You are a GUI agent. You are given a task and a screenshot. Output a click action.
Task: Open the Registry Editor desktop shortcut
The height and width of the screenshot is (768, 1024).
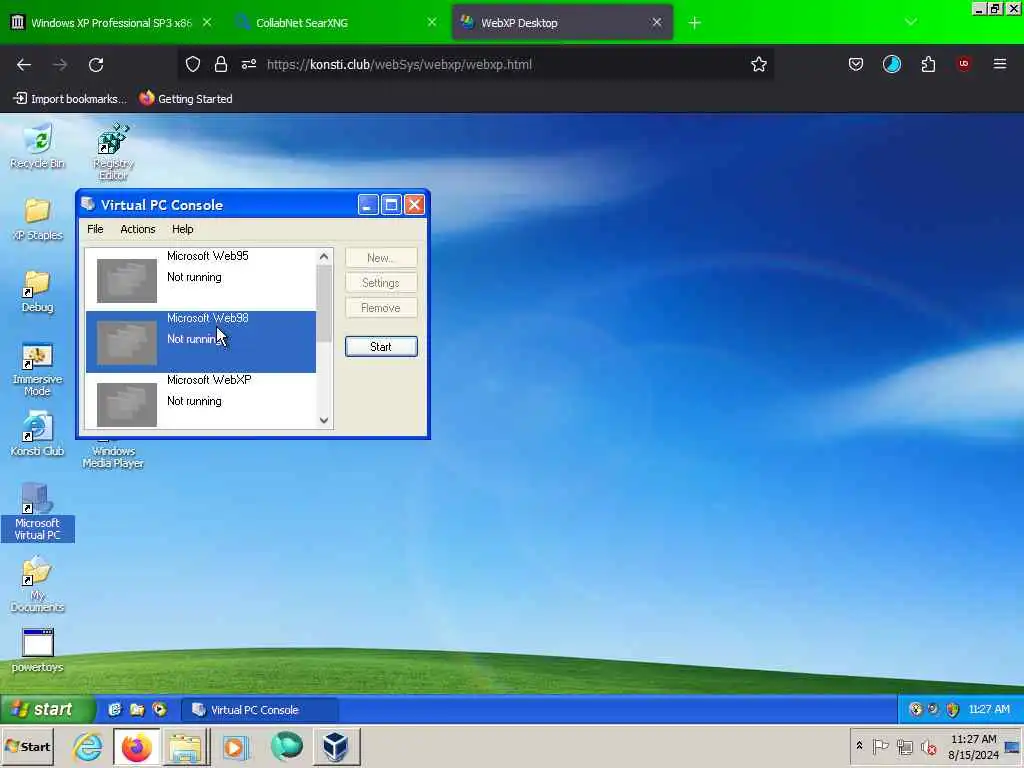(x=113, y=152)
